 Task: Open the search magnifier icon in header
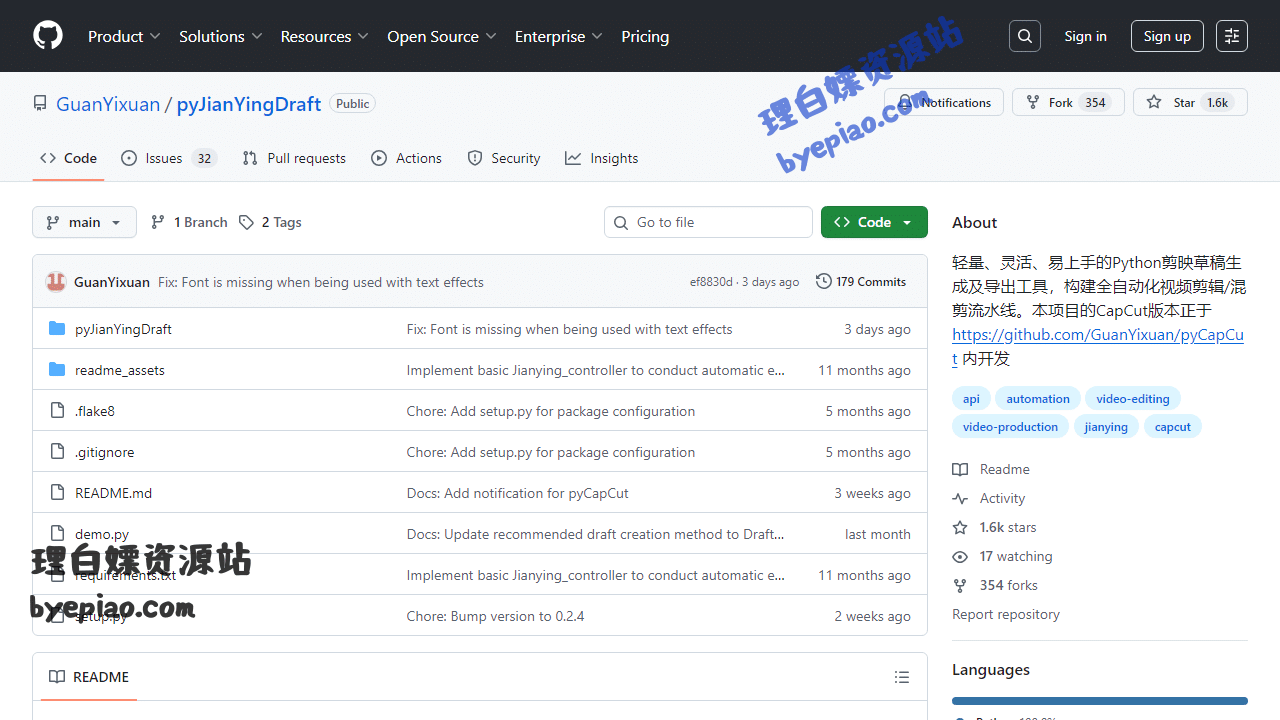[x=1025, y=36]
